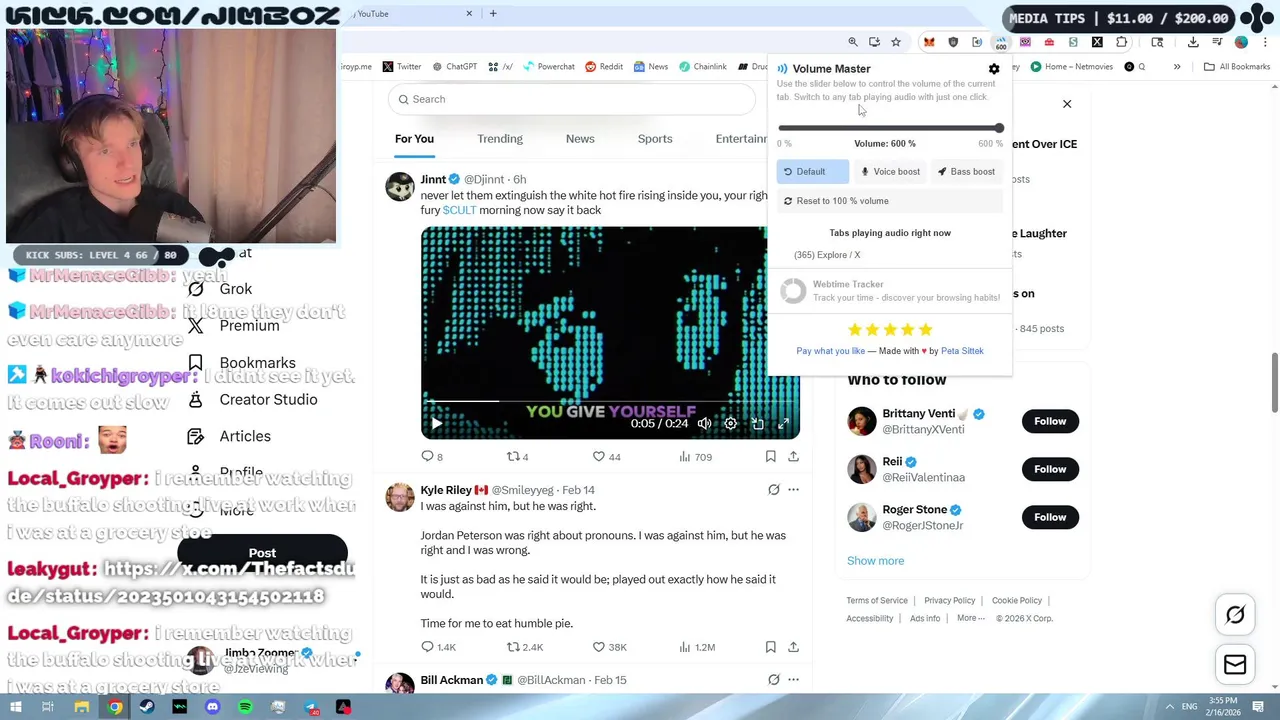The width and height of the screenshot is (1280, 720).
Task: Open the Pay what you like link
Action: (x=830, y=351)
